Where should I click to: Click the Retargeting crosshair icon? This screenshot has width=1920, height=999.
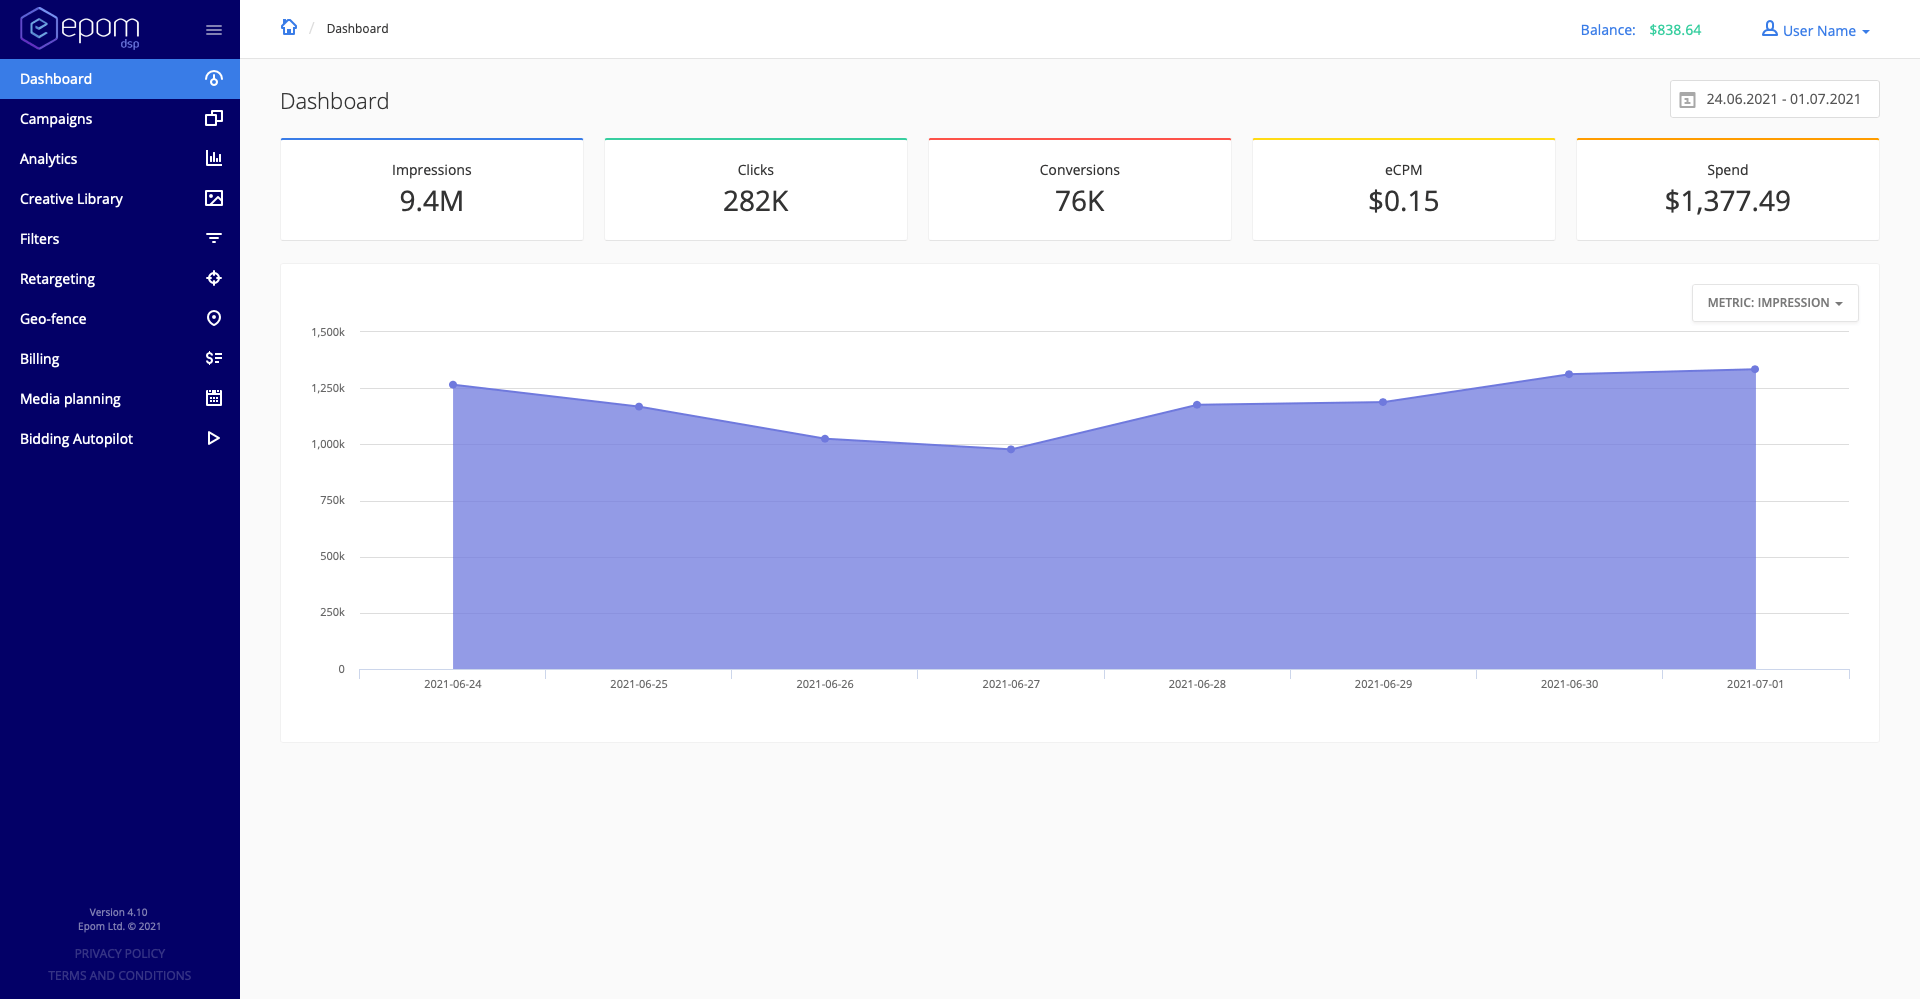(x=214, y=278)
